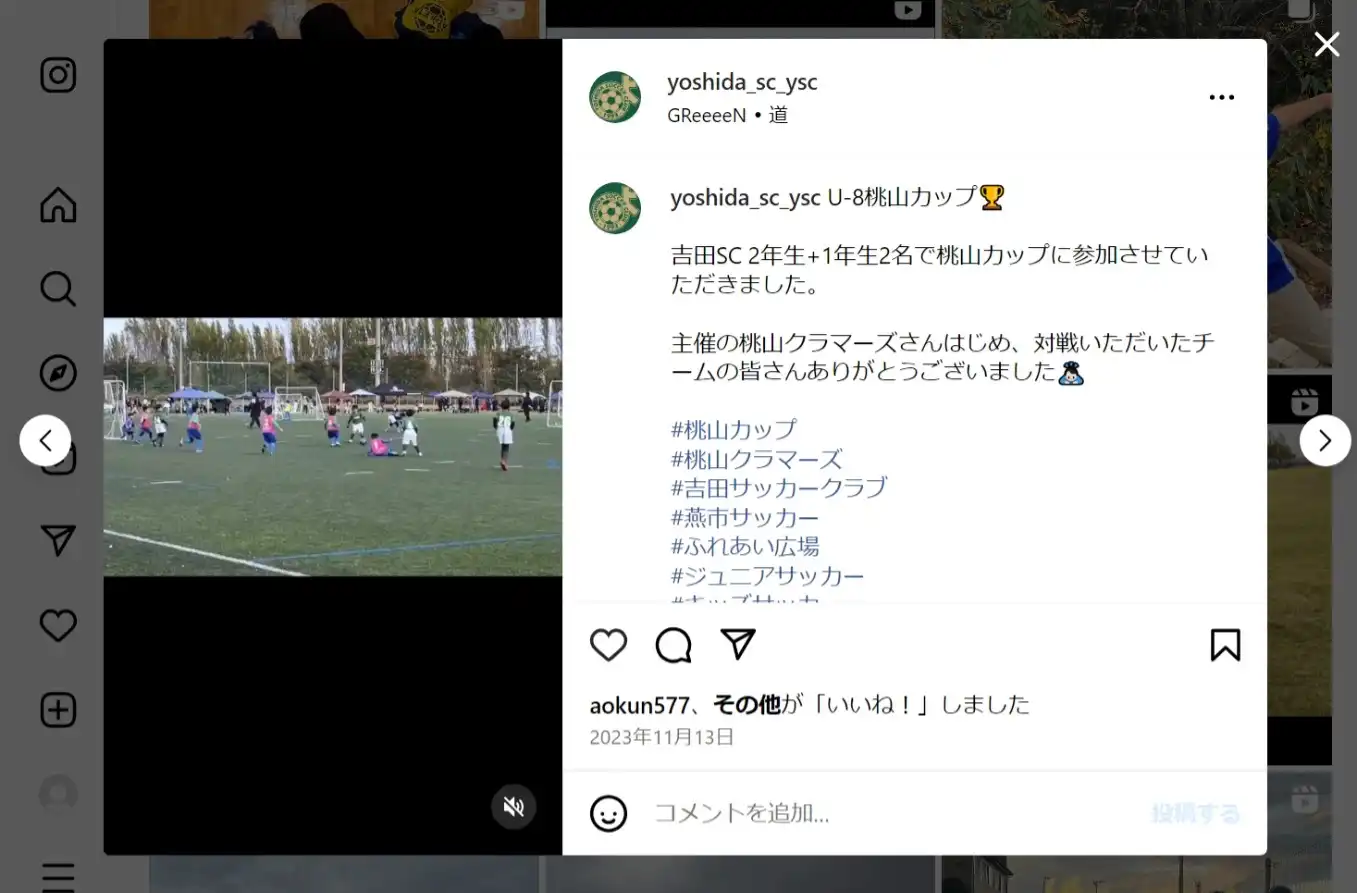Go to next post arrow
Viewport: 1357px width, 893px height.
[x=1325, y=441]
